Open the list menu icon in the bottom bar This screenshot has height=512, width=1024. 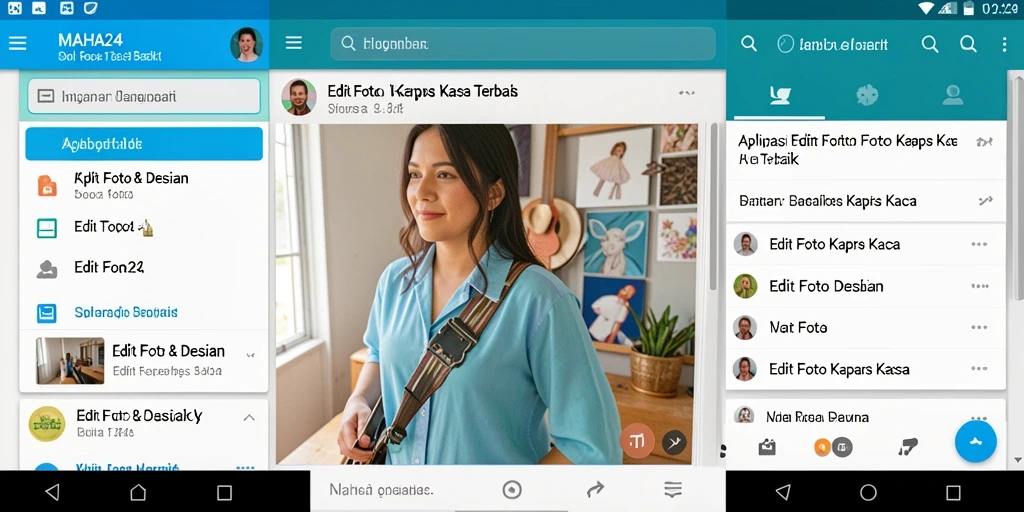(x=673, y=489)
